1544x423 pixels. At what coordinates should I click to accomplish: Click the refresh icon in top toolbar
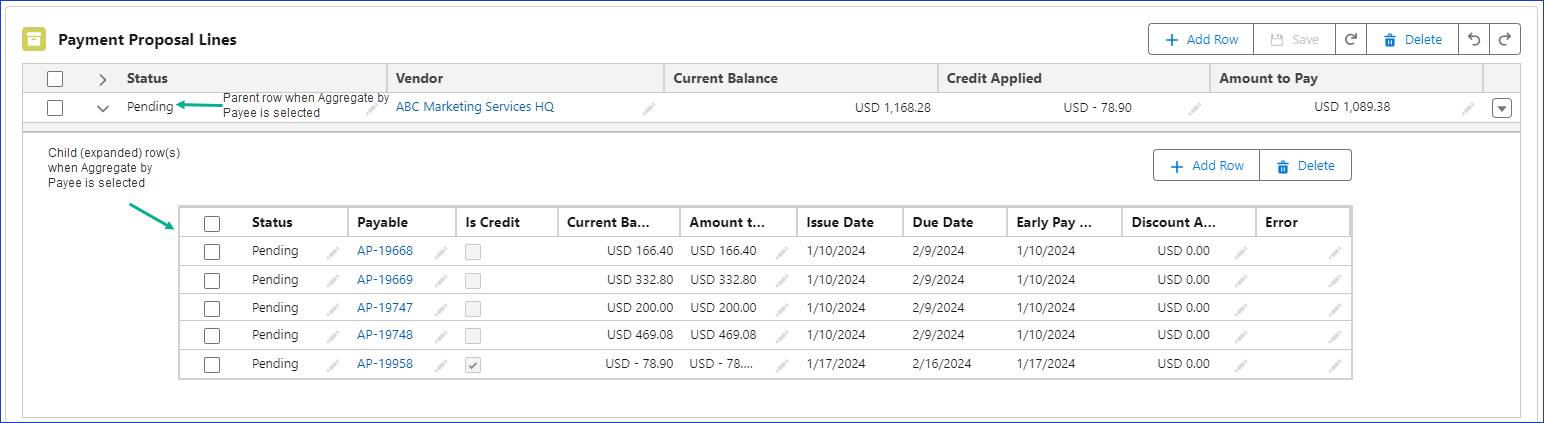(x=1350, y=40)
